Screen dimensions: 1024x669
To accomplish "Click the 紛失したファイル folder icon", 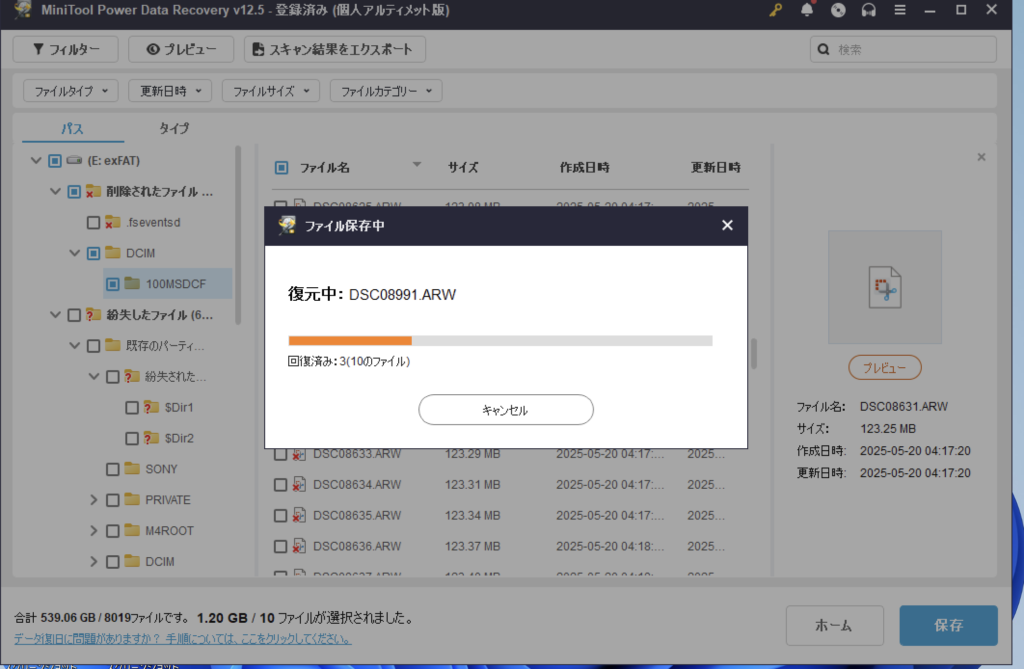I will (x=93, y=314).
